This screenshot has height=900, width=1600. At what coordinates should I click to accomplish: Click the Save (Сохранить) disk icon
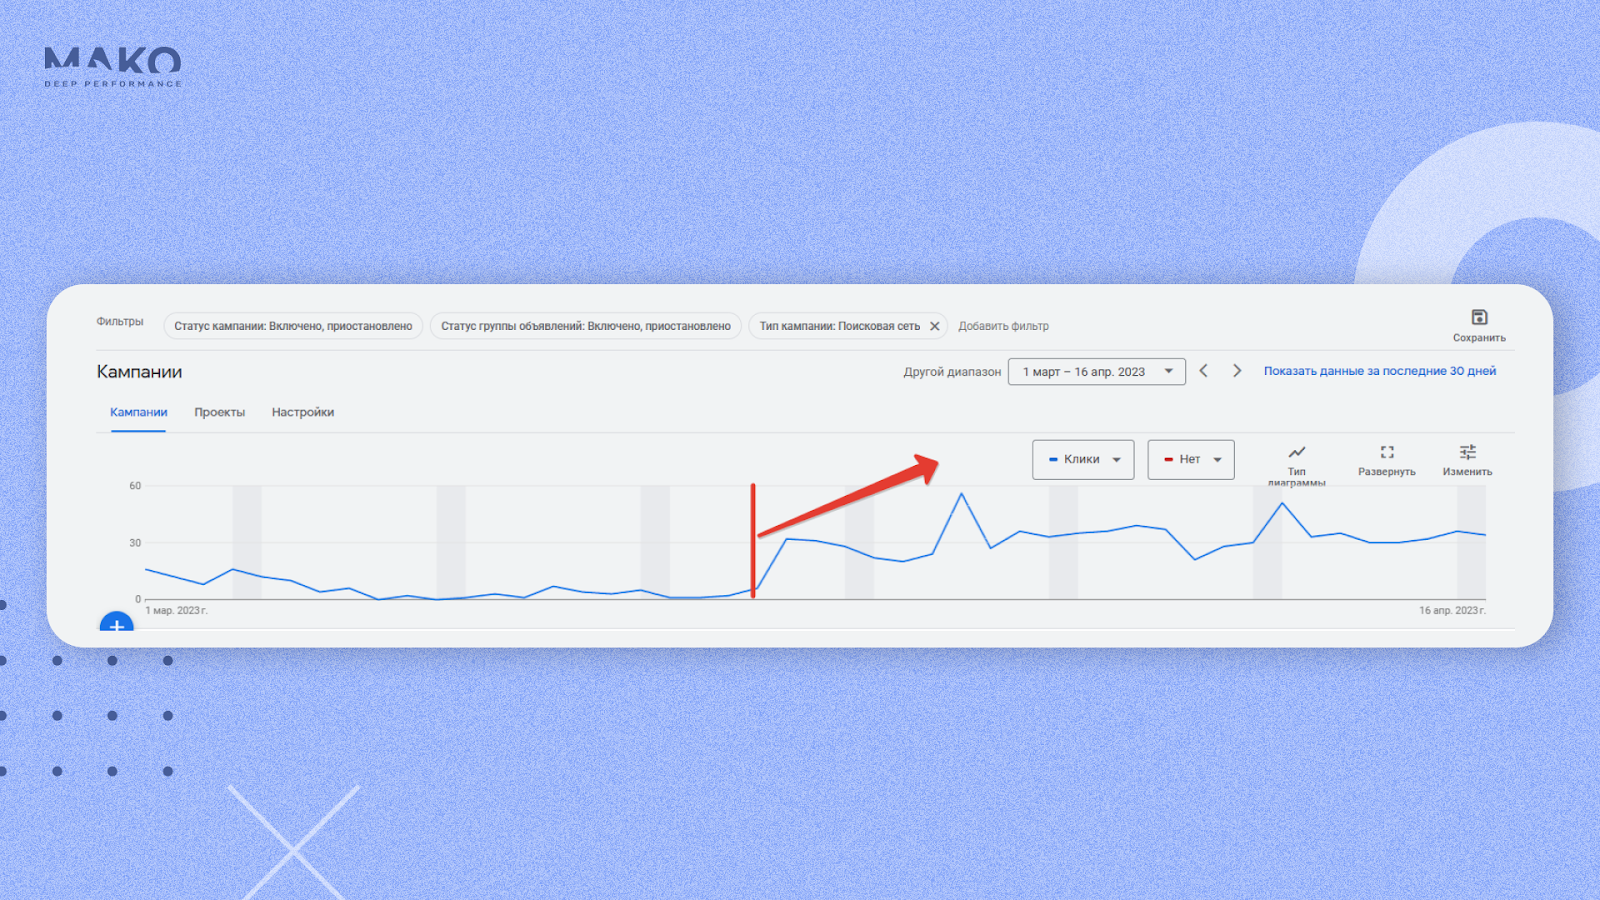click(1479, 317)
